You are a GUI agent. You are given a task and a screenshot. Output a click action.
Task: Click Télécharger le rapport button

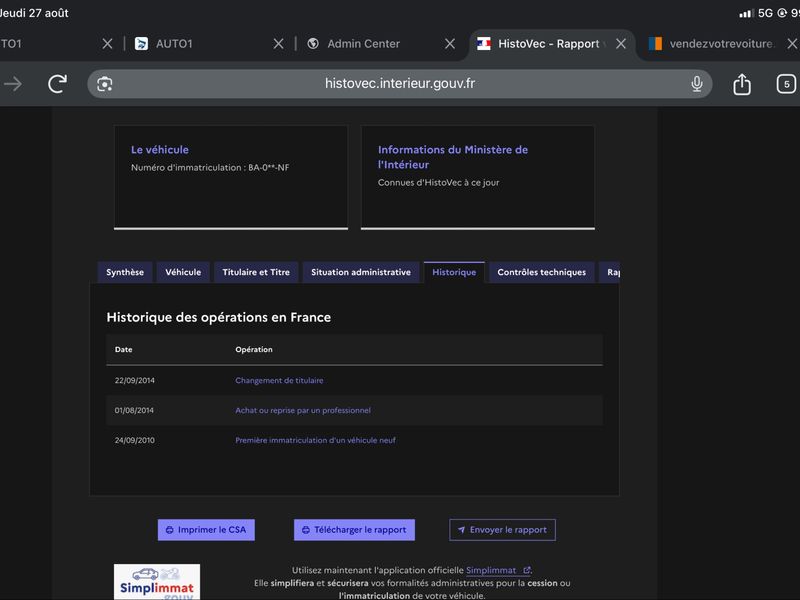(354, 530)
